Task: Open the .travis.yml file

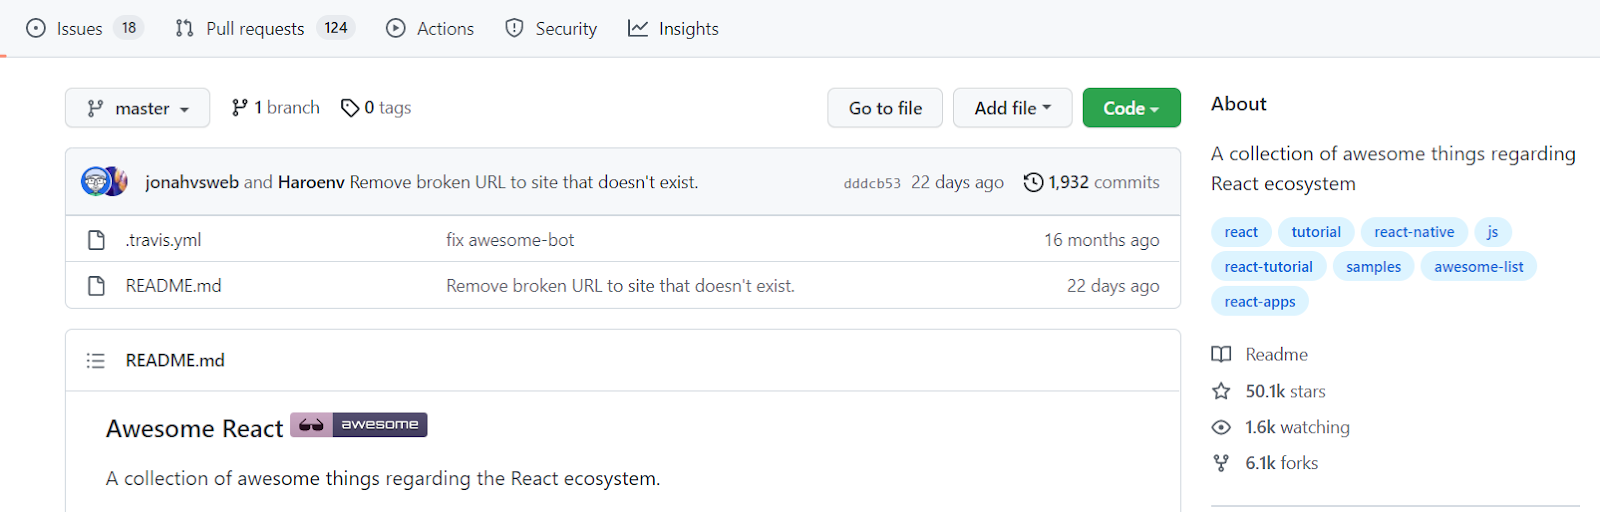Action: tap(163, 240)
